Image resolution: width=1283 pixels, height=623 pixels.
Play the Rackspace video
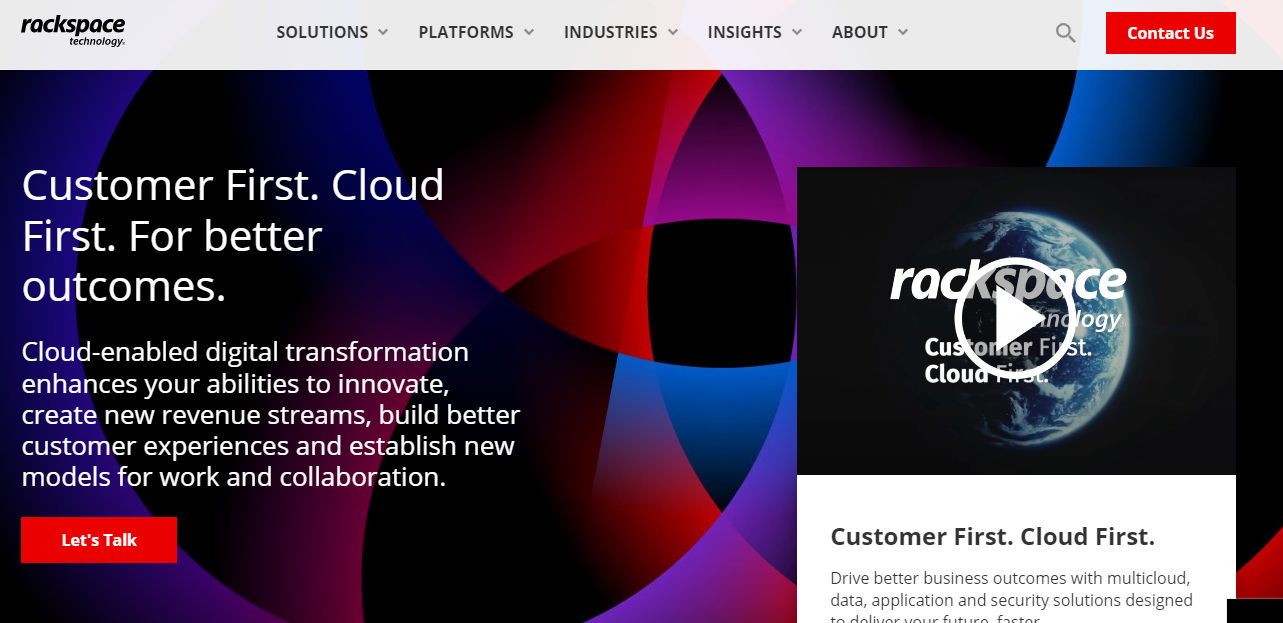tap(1015, 319)
